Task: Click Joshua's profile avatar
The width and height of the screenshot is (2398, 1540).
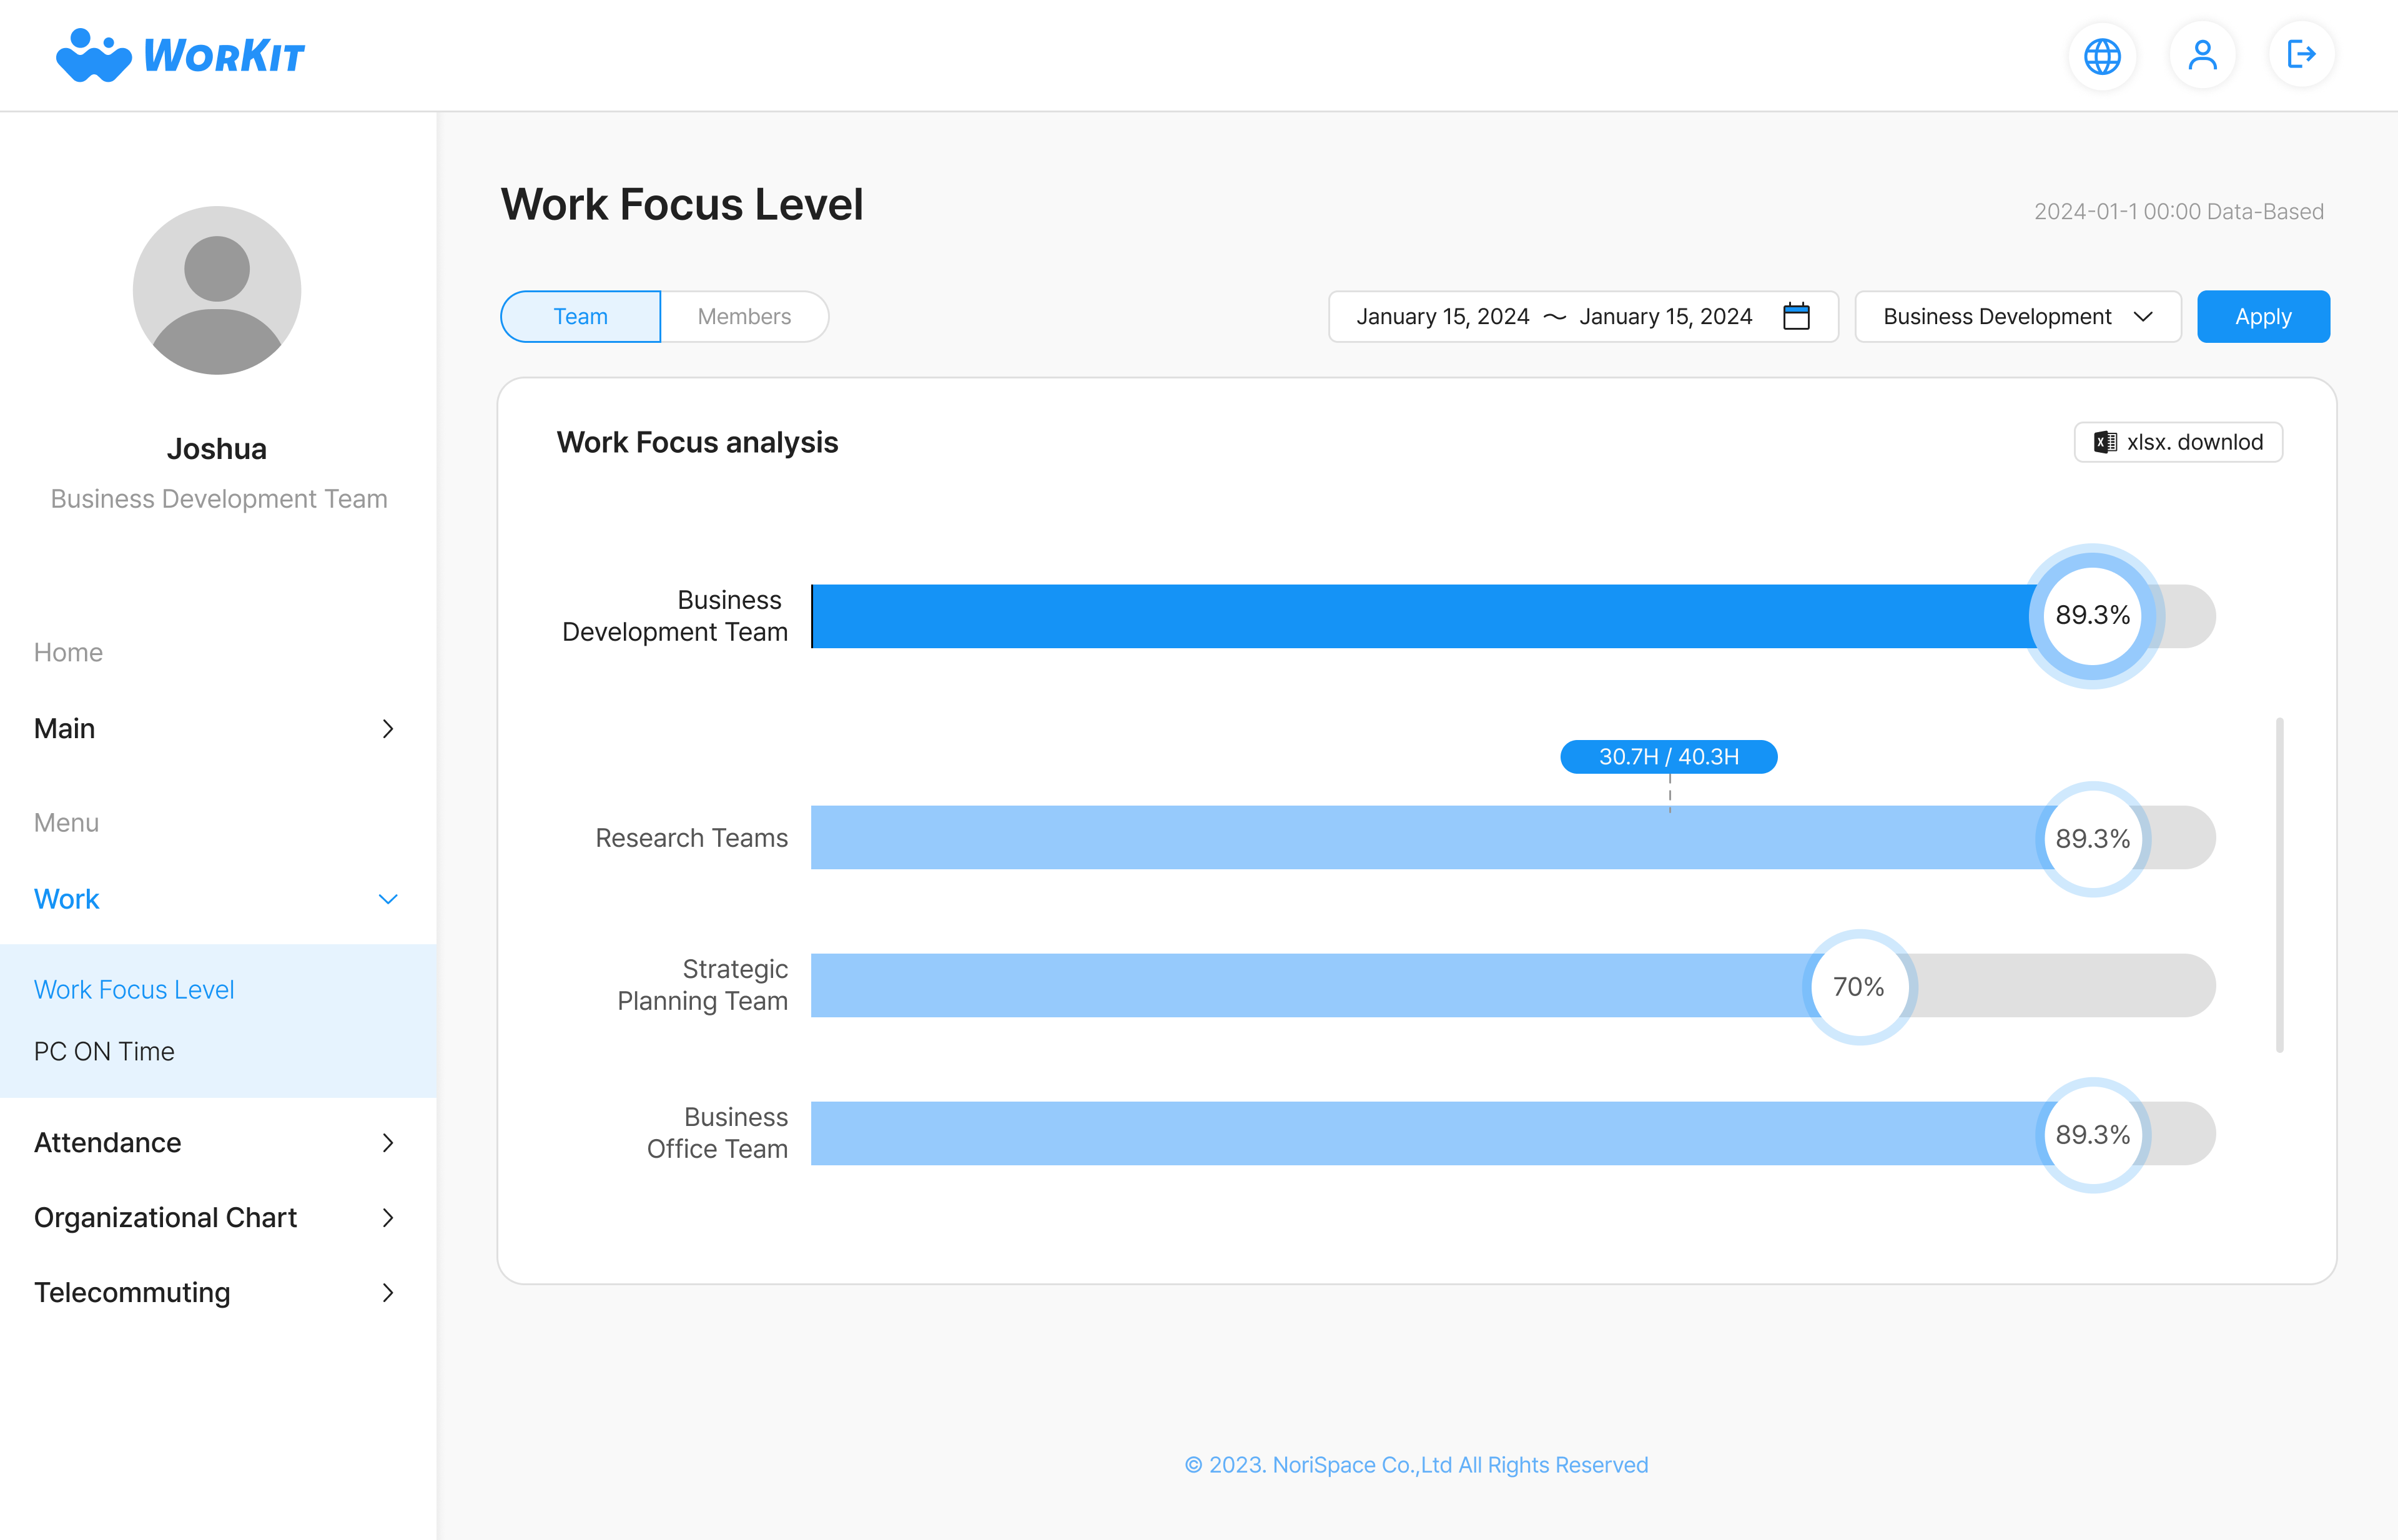Action: pyautogui.click(x=217, y=291)
